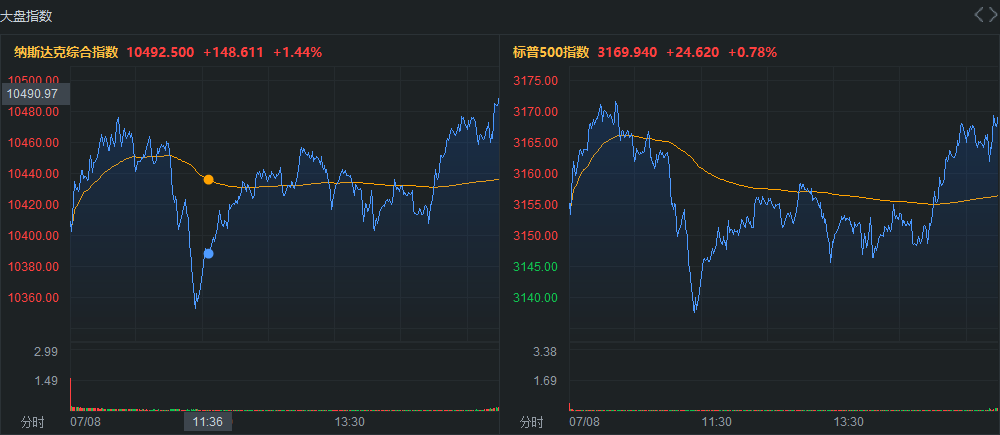Click the 11:30 time on S&P axis
The width and height of the screenshot is (1000, 435).
point(716,422)
